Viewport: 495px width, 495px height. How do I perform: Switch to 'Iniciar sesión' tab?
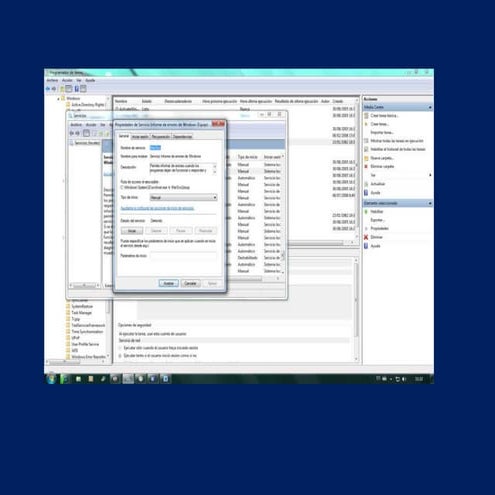point(140,137)
